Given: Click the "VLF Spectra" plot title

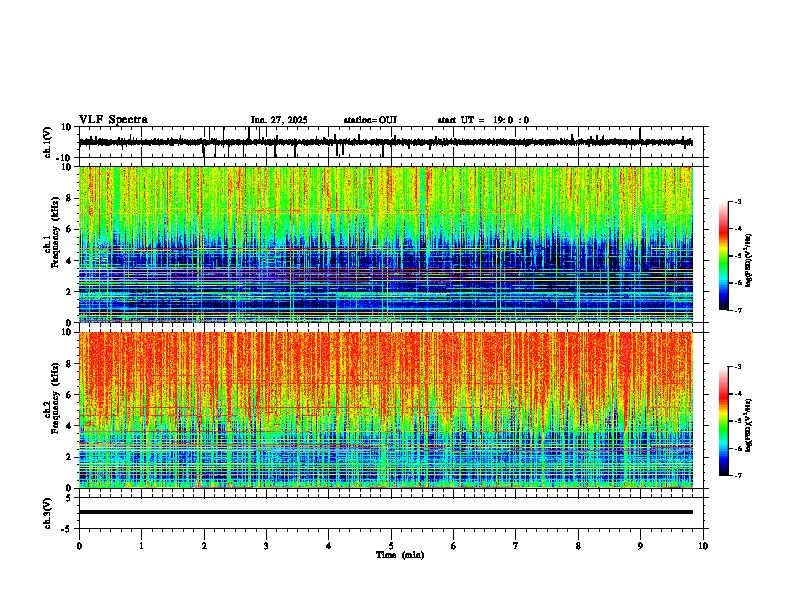Looking at the screenshot, I should (113, 120).
